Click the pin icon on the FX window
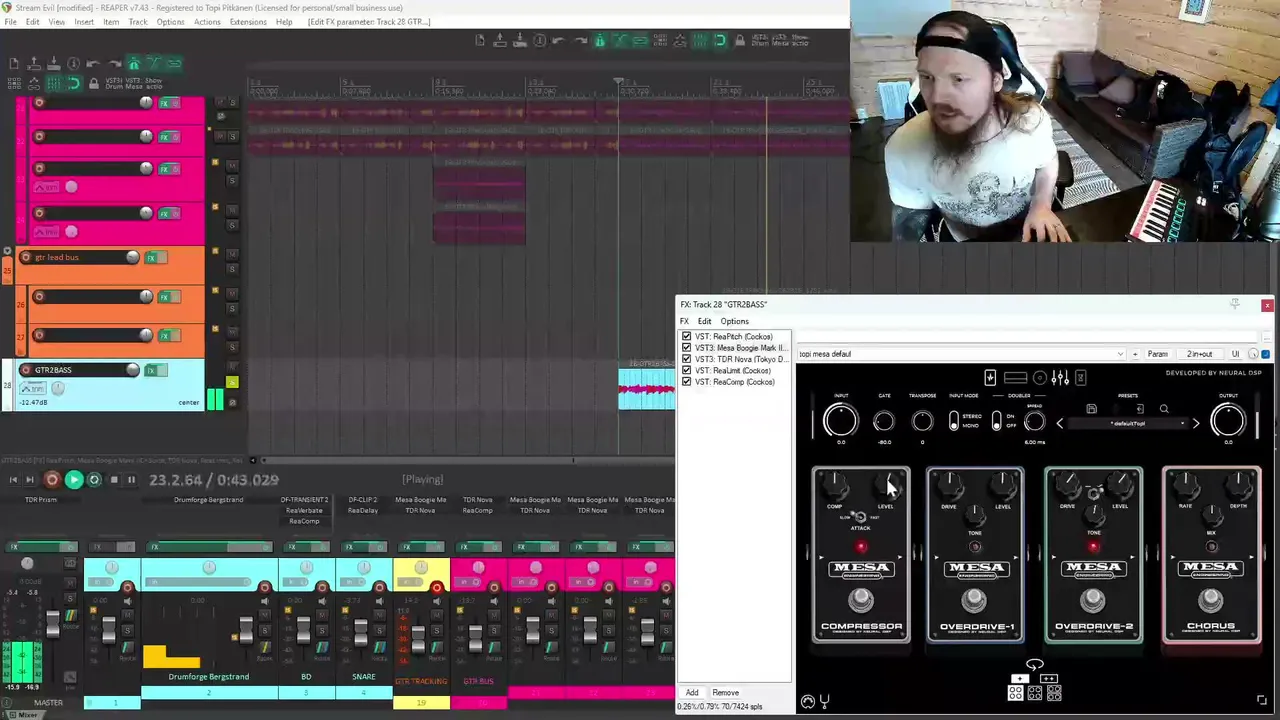Viewport: 1280px width, 720px height. 1235,304
